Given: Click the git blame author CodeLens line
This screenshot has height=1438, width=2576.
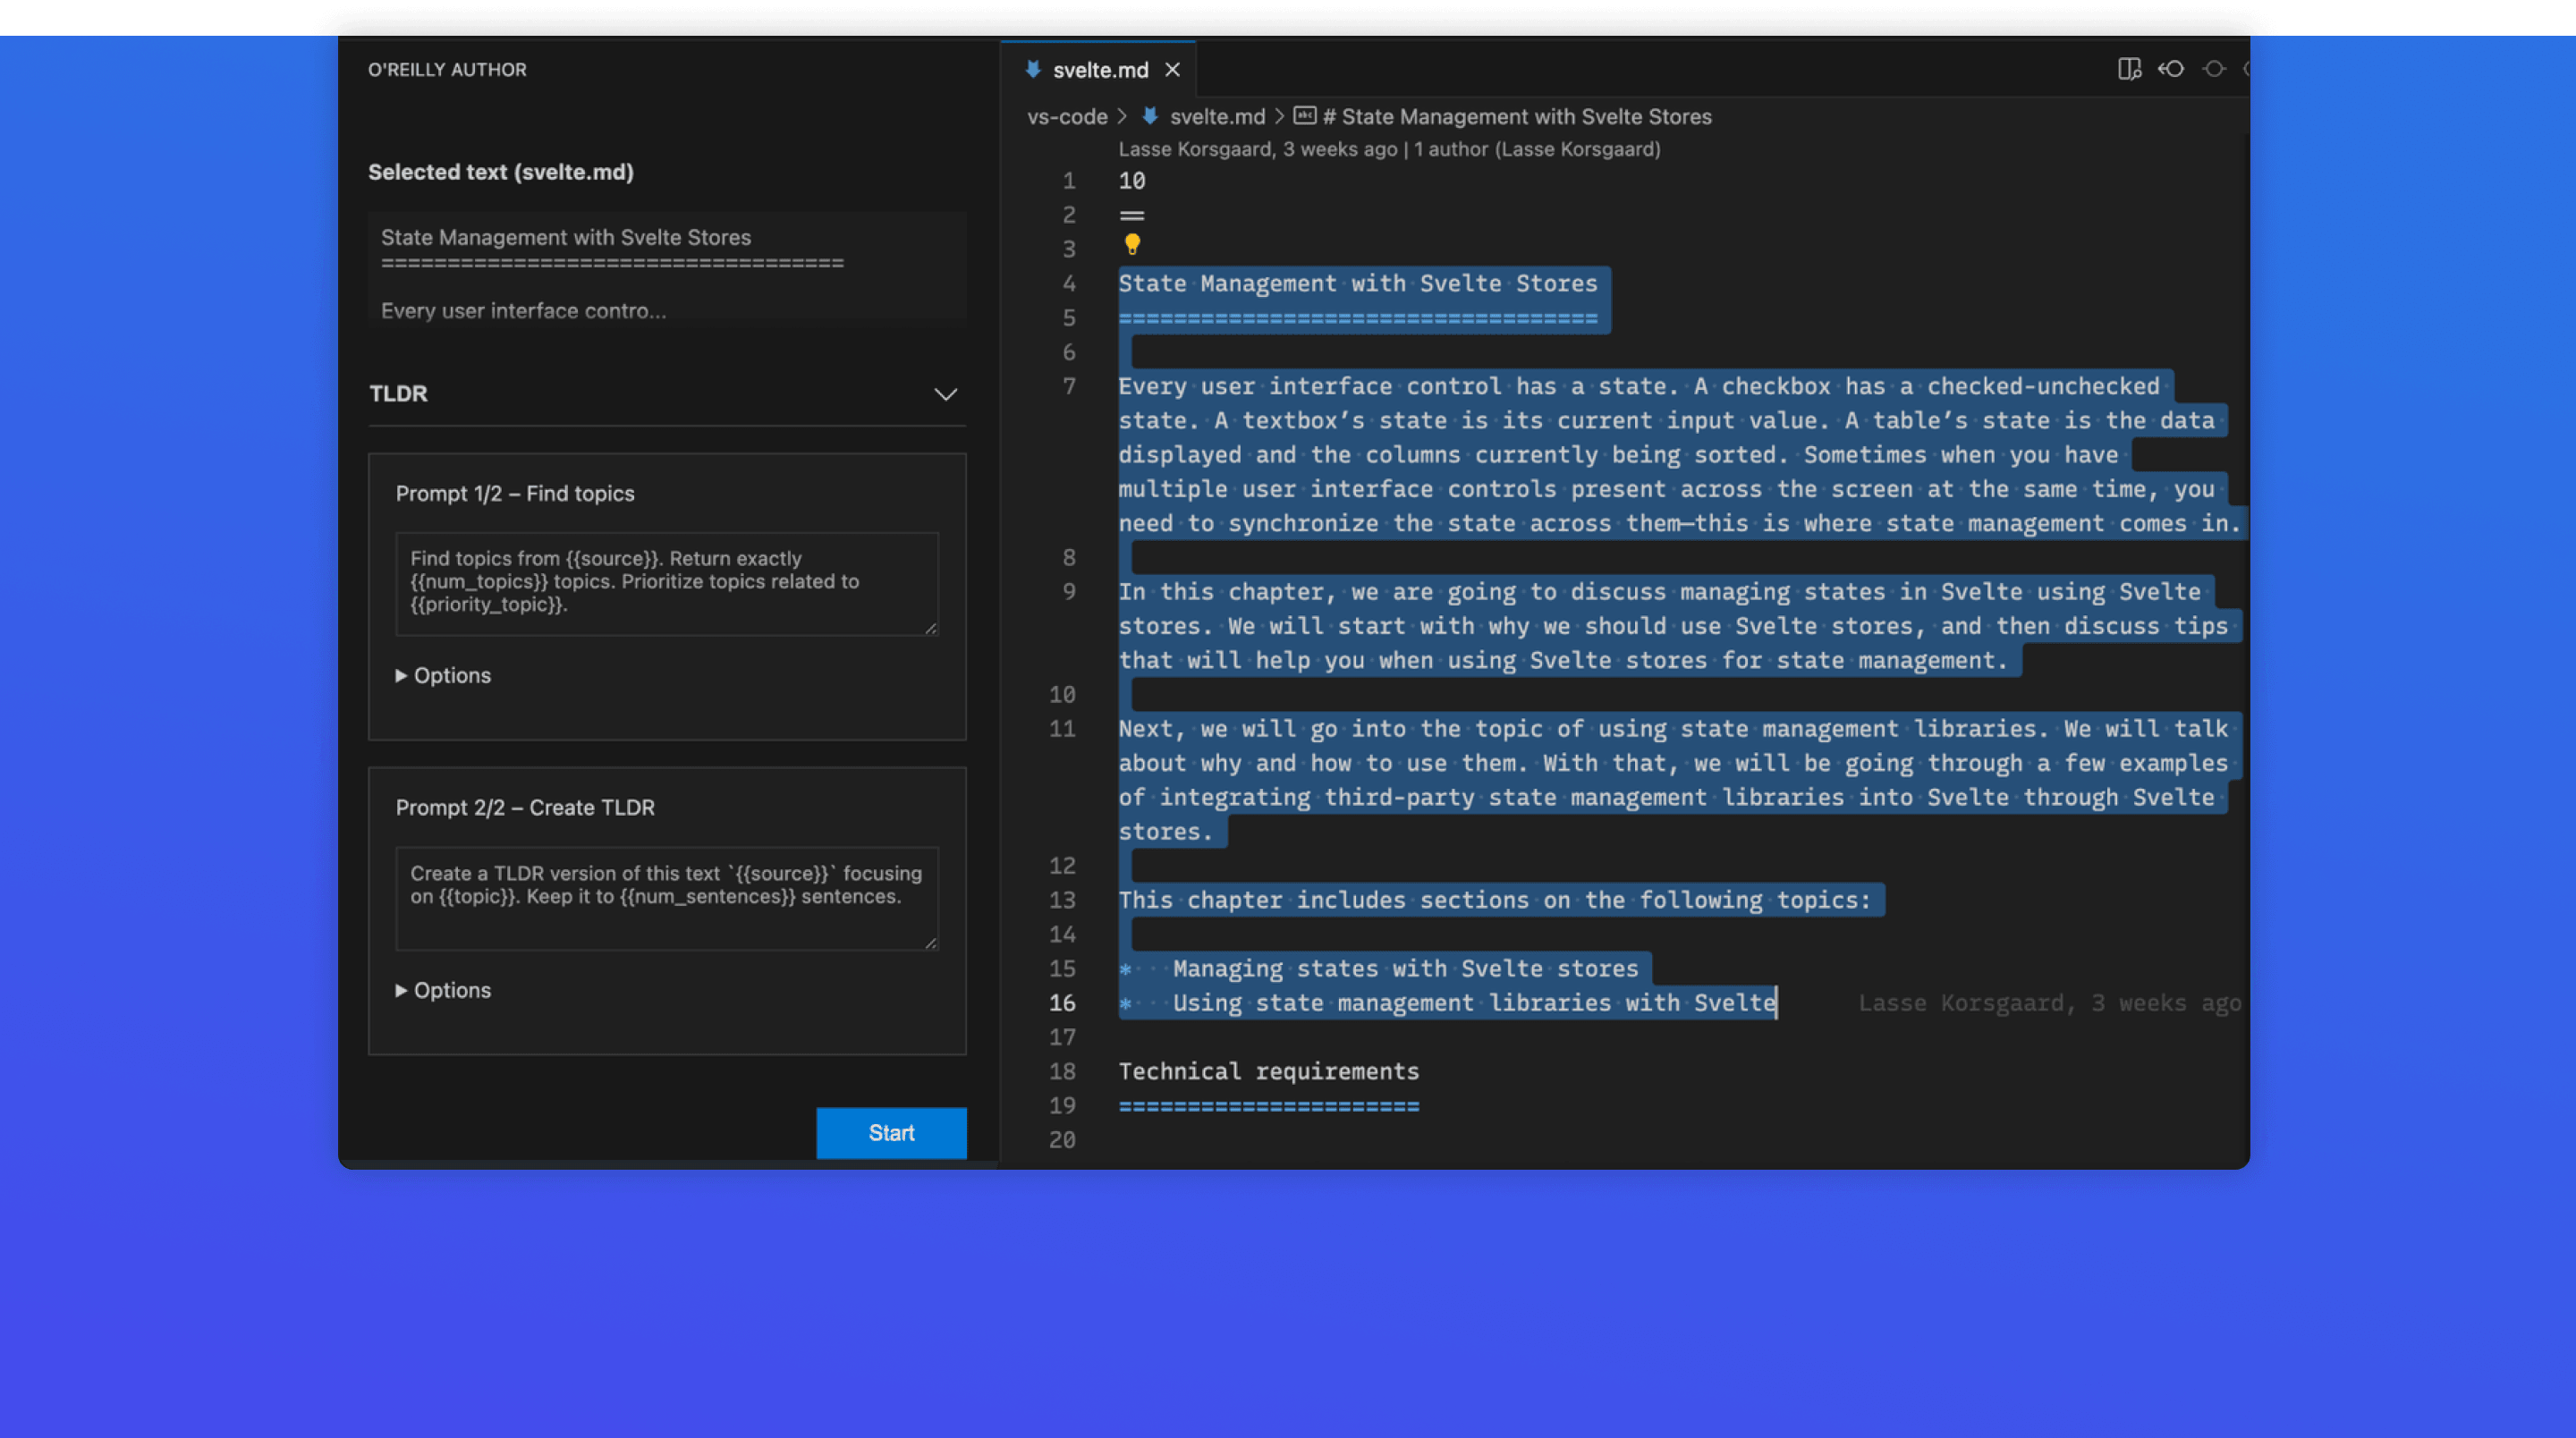Looking at the screenshot, I should point(1389,149).
